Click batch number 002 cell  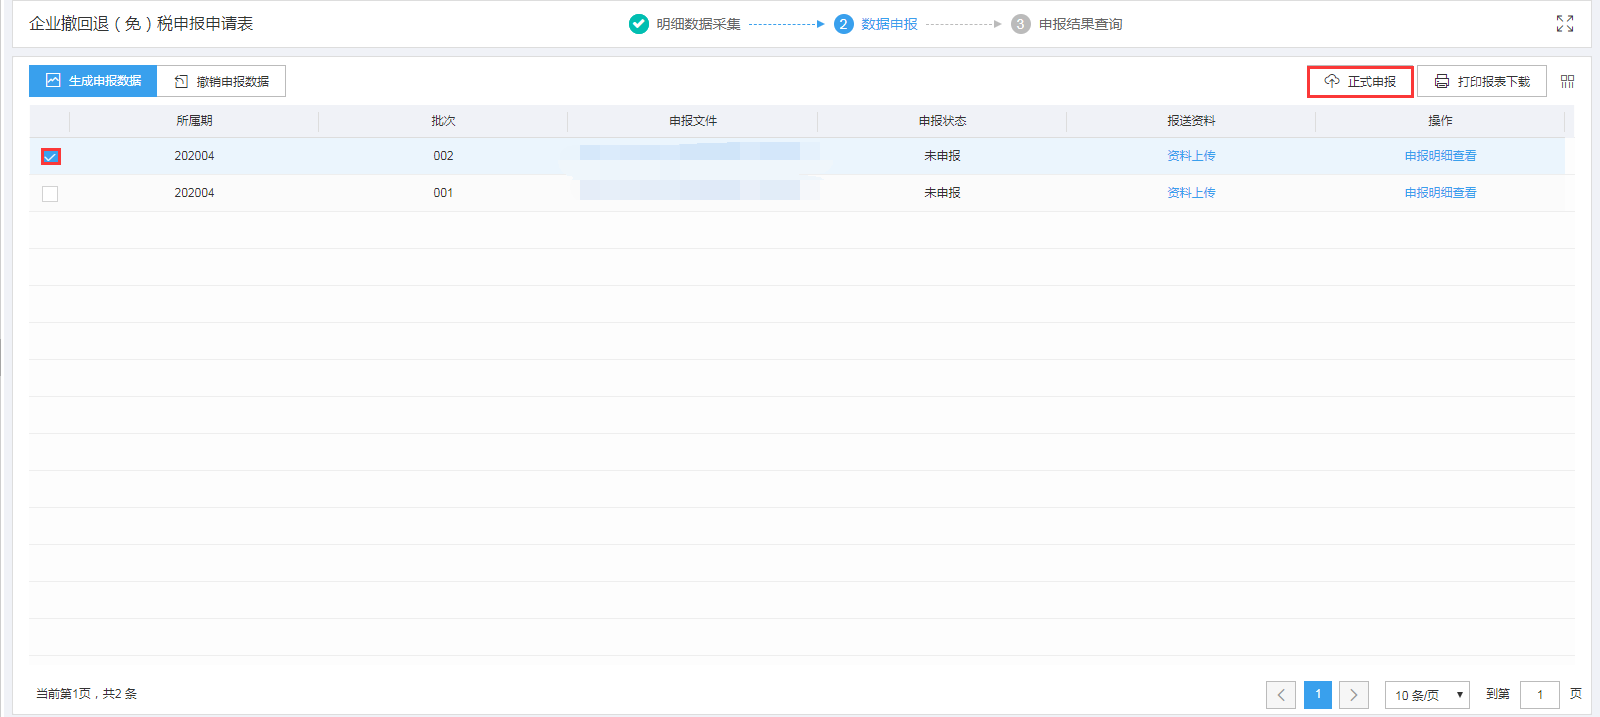point(443,156)
